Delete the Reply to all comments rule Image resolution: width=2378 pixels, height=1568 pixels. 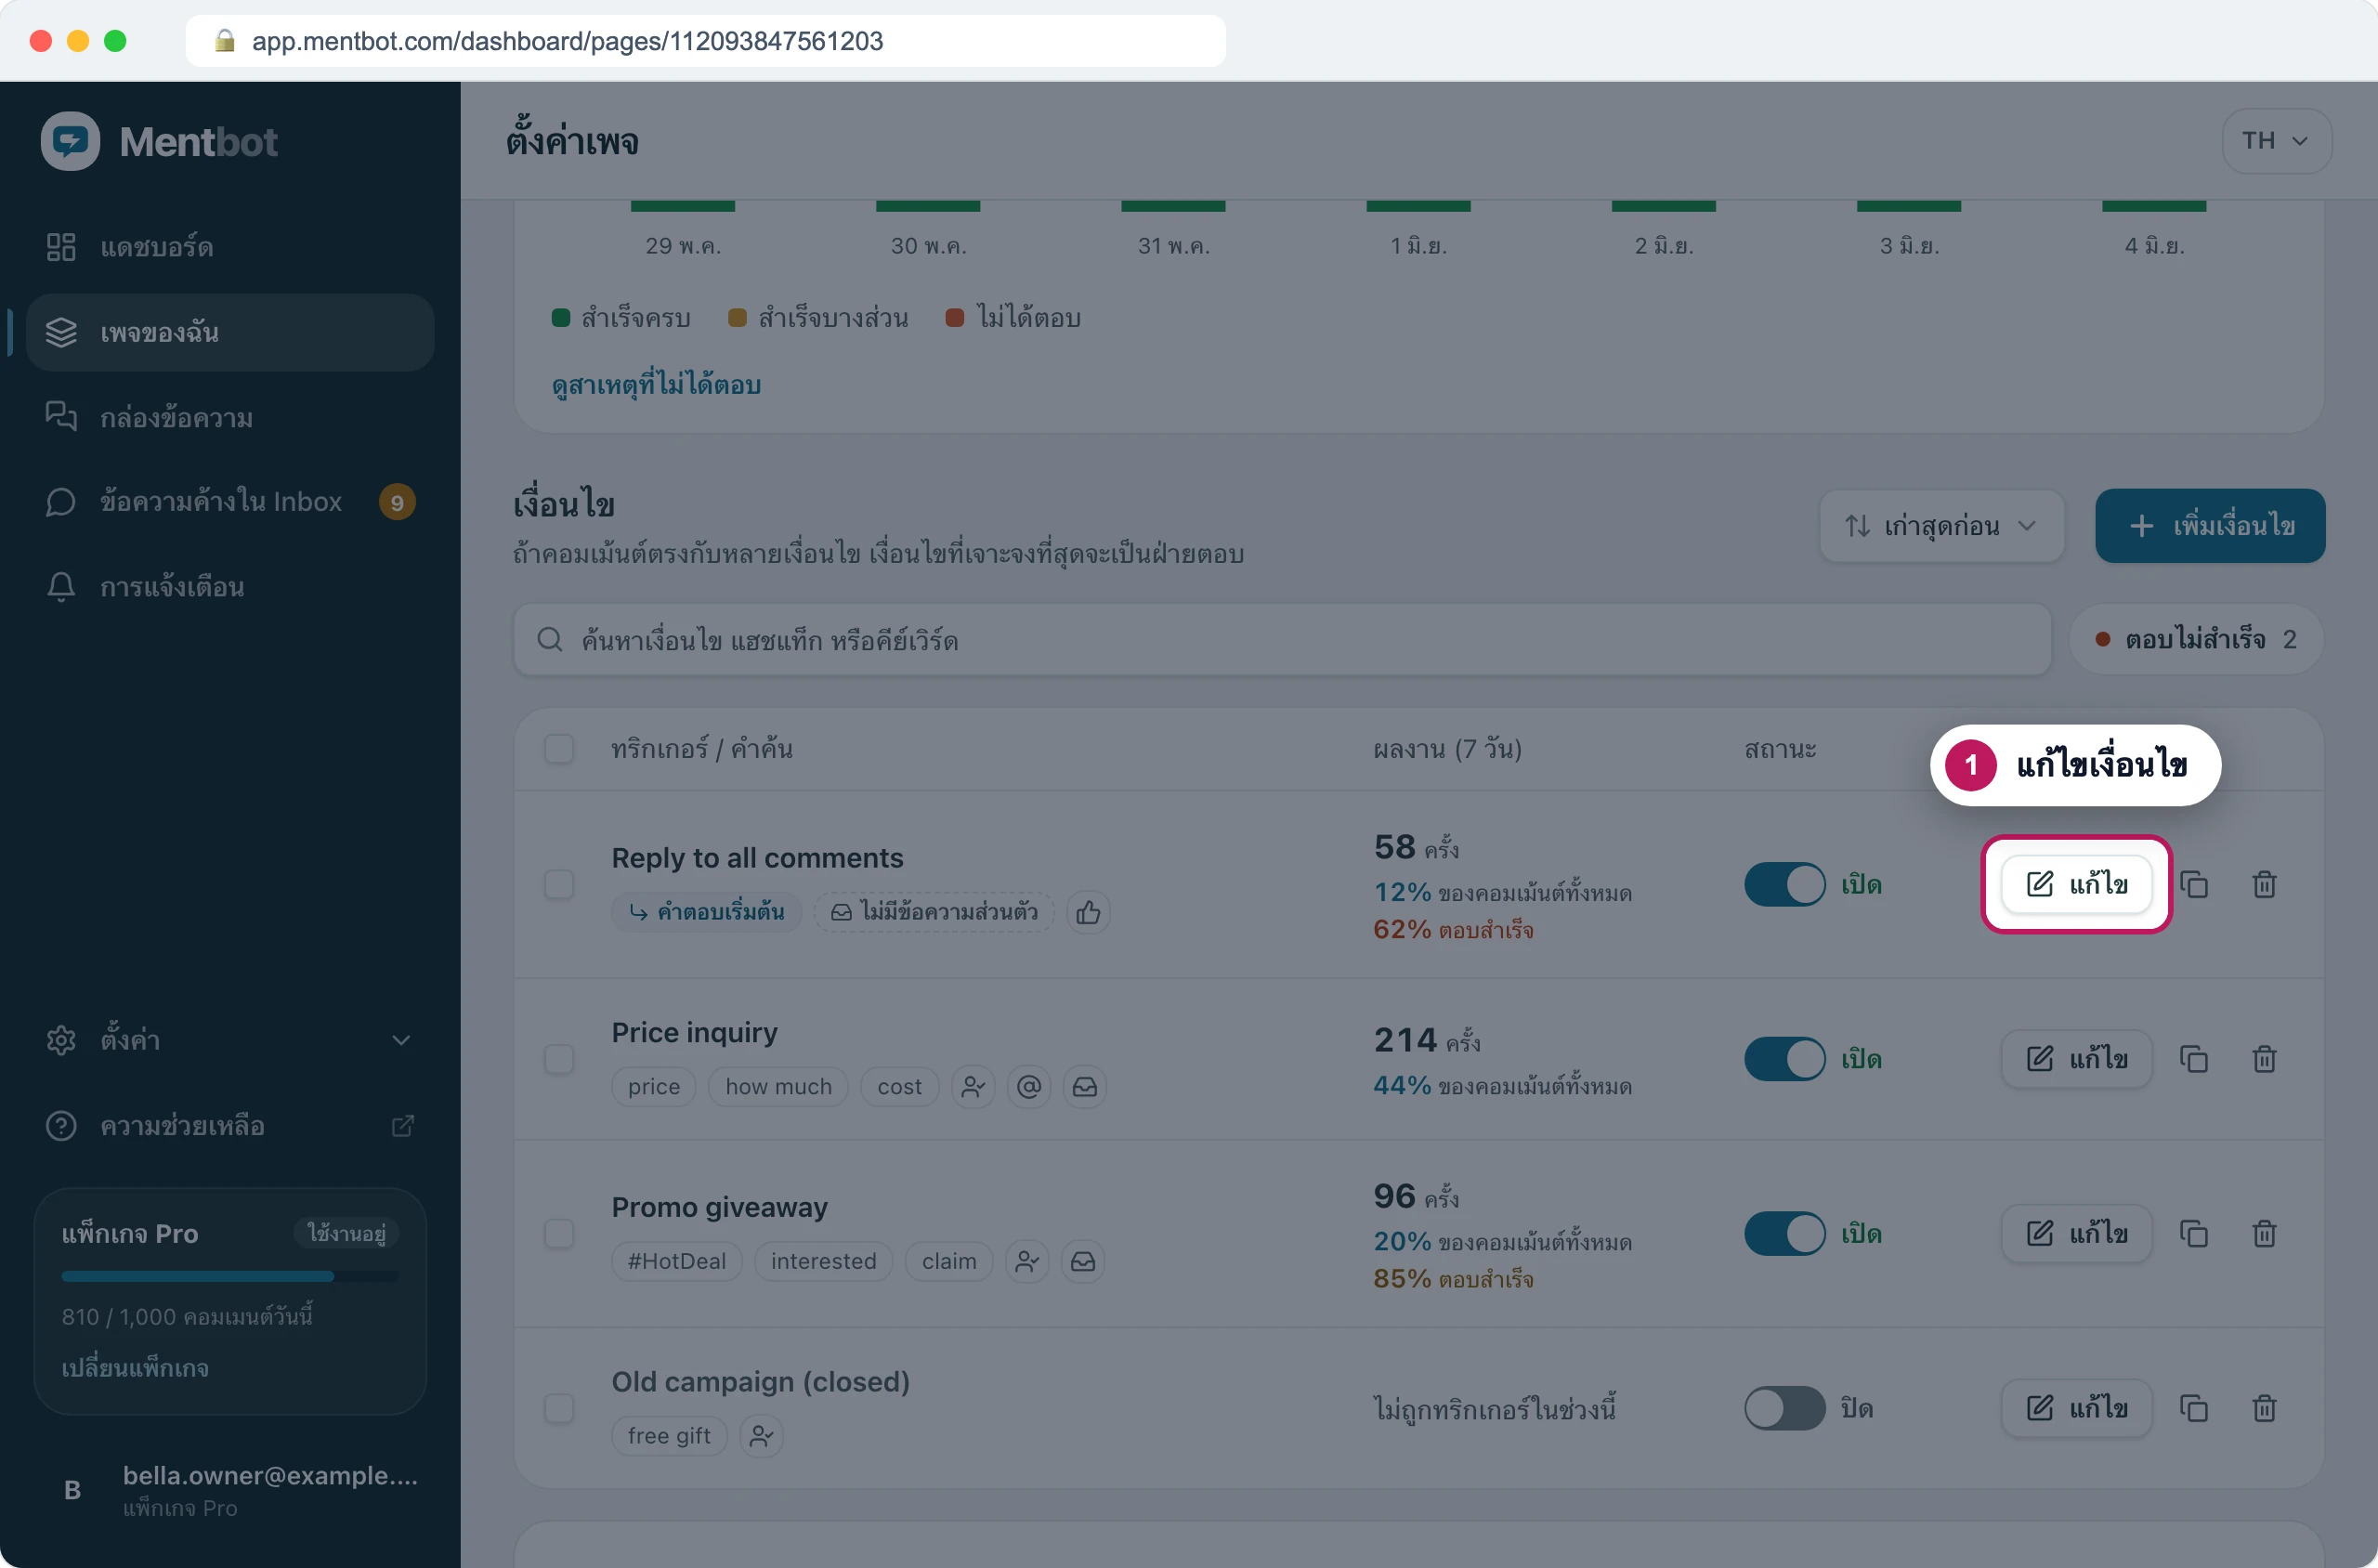(x=2264, y=884)
